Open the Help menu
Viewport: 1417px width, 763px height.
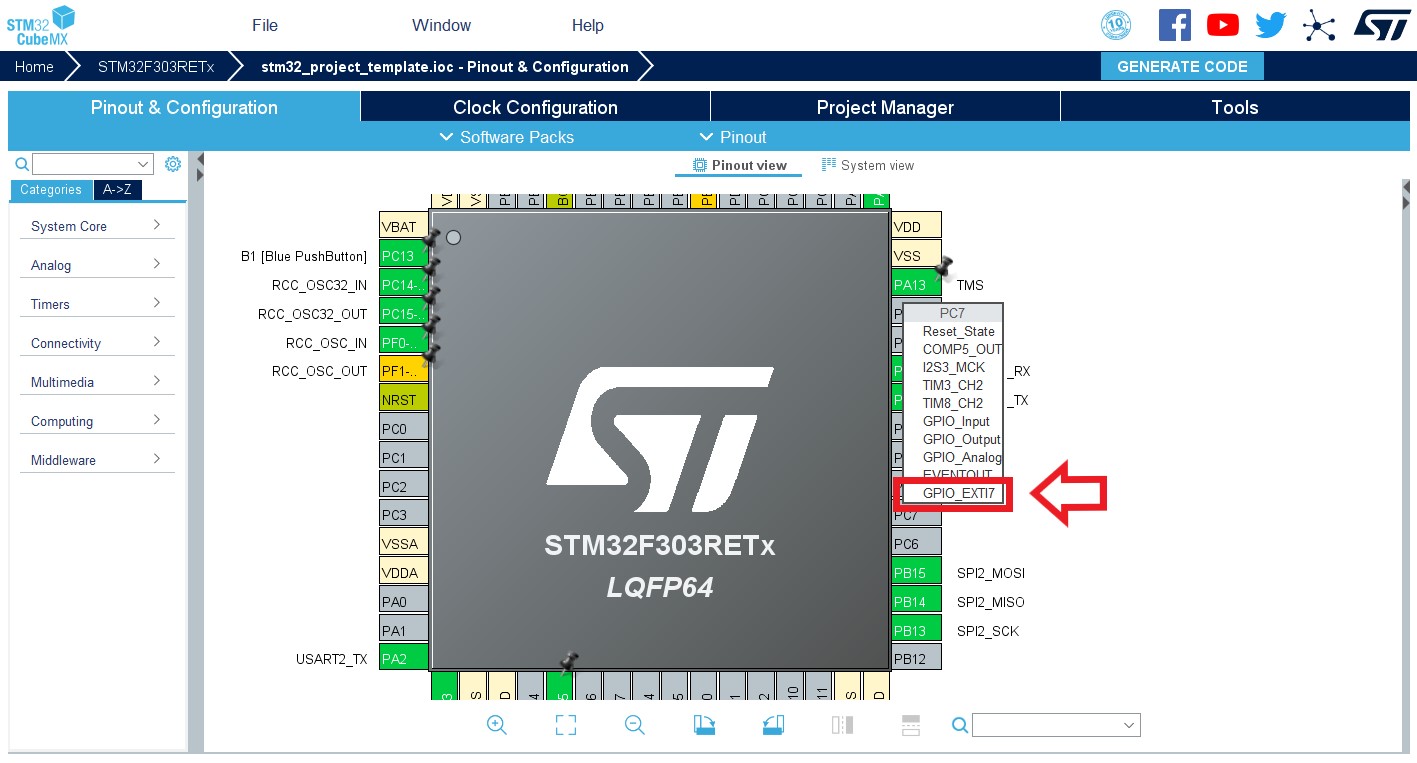(x=588, y=25)
